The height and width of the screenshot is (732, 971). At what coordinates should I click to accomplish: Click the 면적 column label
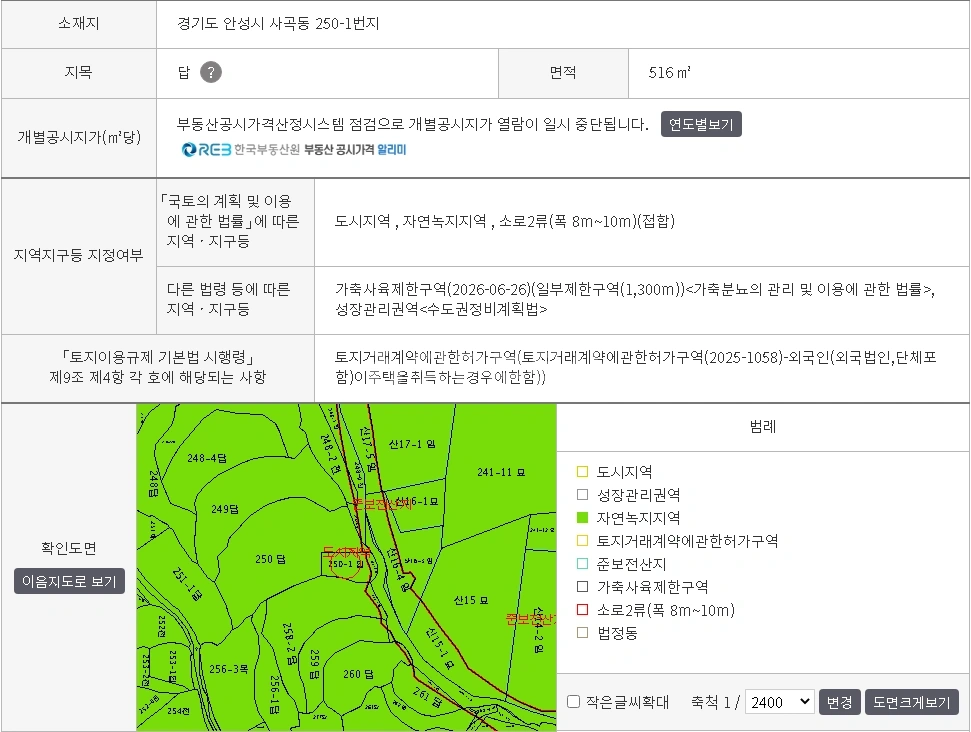563,72
